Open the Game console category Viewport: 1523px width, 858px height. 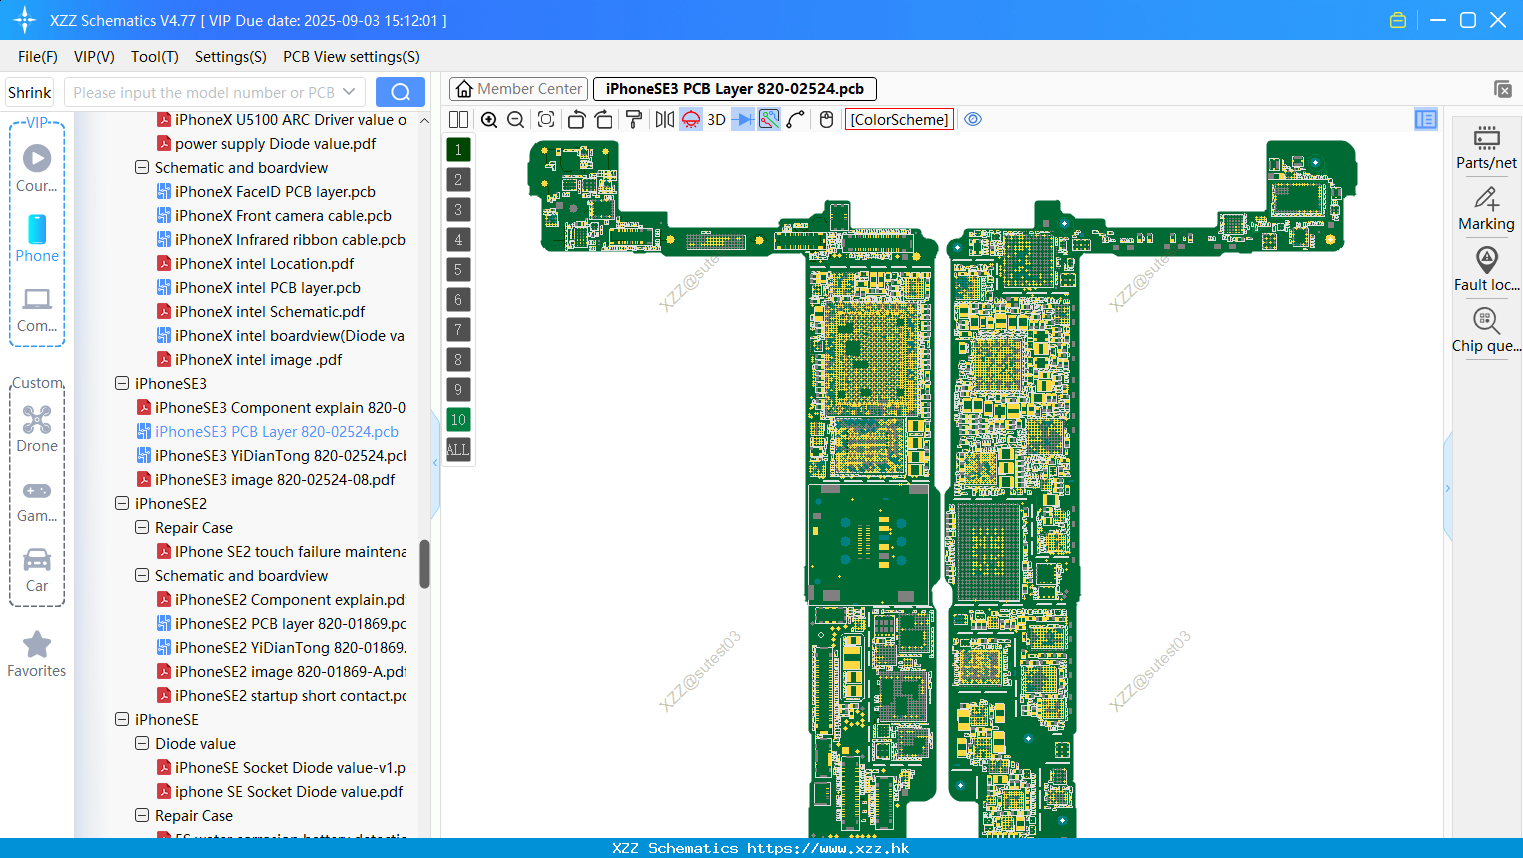pos(37,502)
